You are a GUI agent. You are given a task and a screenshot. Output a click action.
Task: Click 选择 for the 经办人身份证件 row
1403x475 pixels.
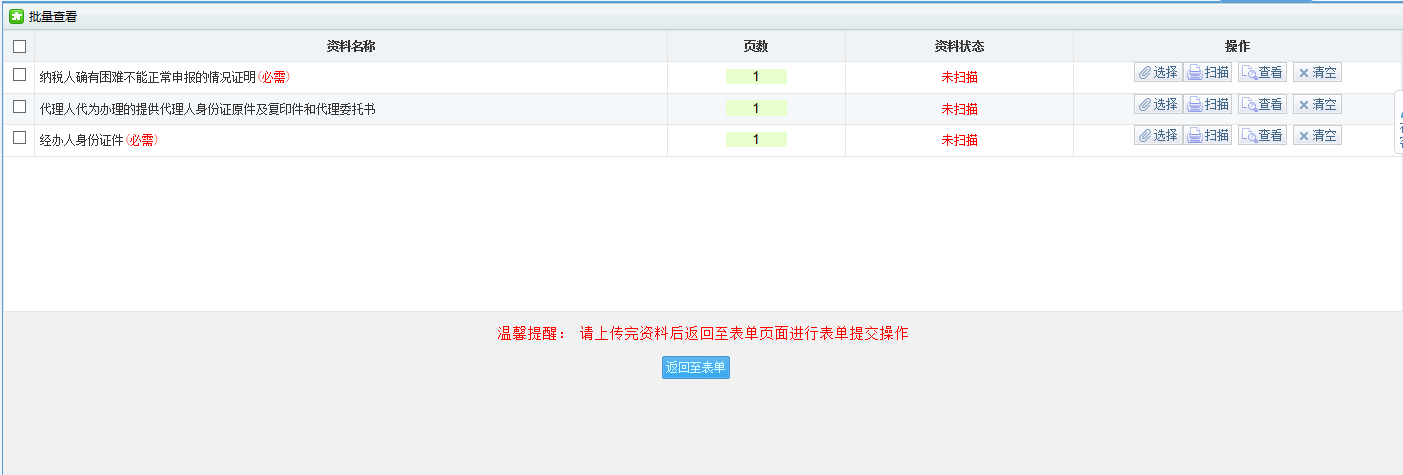click(1158, 135)
